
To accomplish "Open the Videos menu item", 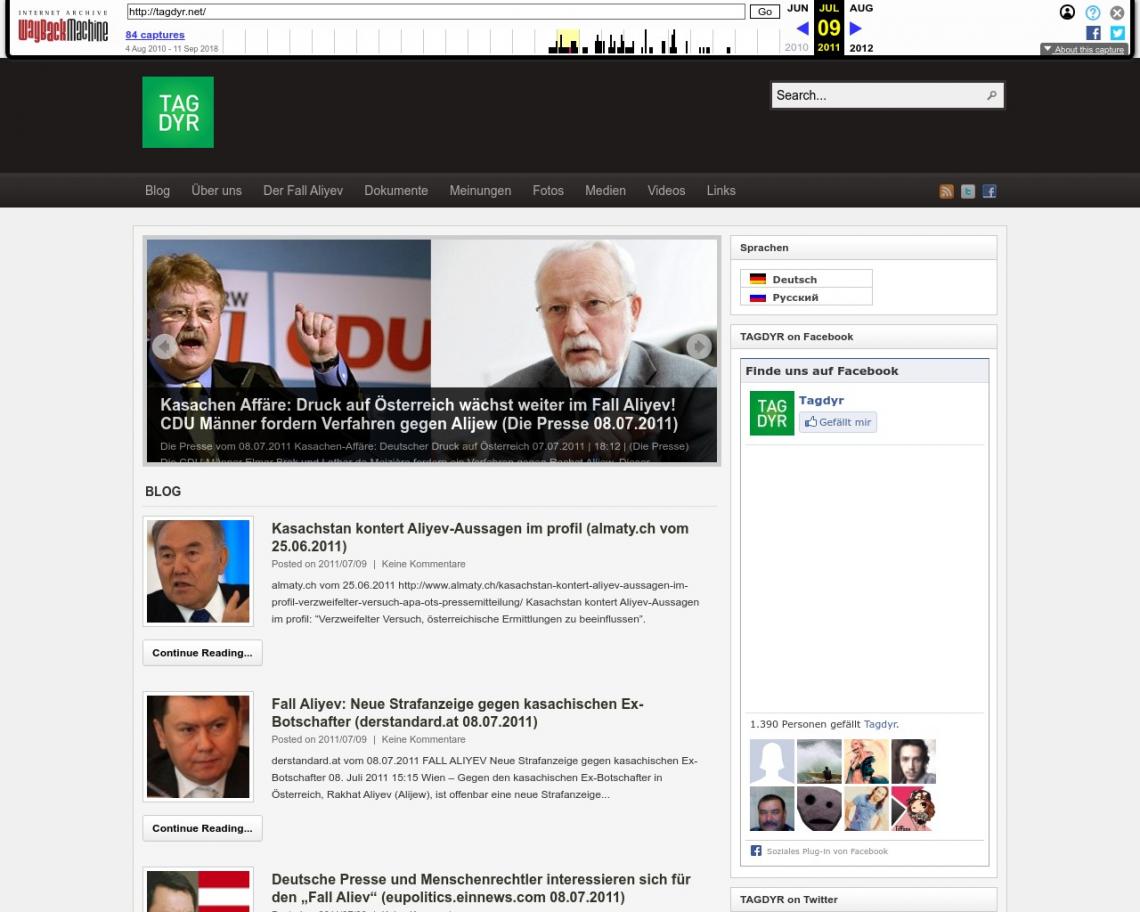I will (x=666, y=191).
